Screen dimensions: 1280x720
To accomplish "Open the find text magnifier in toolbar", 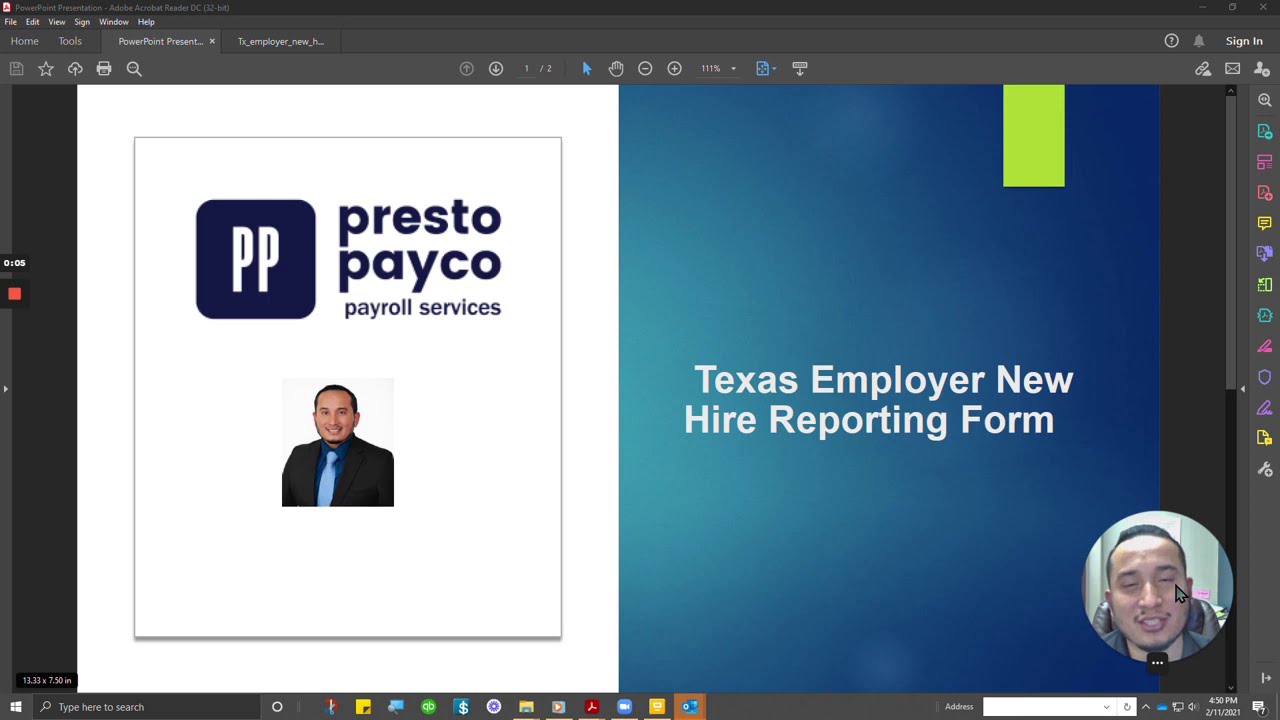I will click(134, 68).
